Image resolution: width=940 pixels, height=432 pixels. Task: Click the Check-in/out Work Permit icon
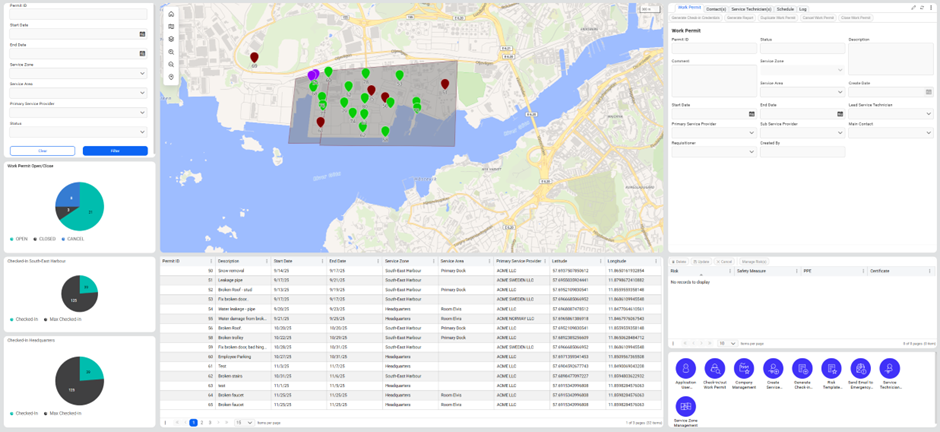click(x=714, y=369)
